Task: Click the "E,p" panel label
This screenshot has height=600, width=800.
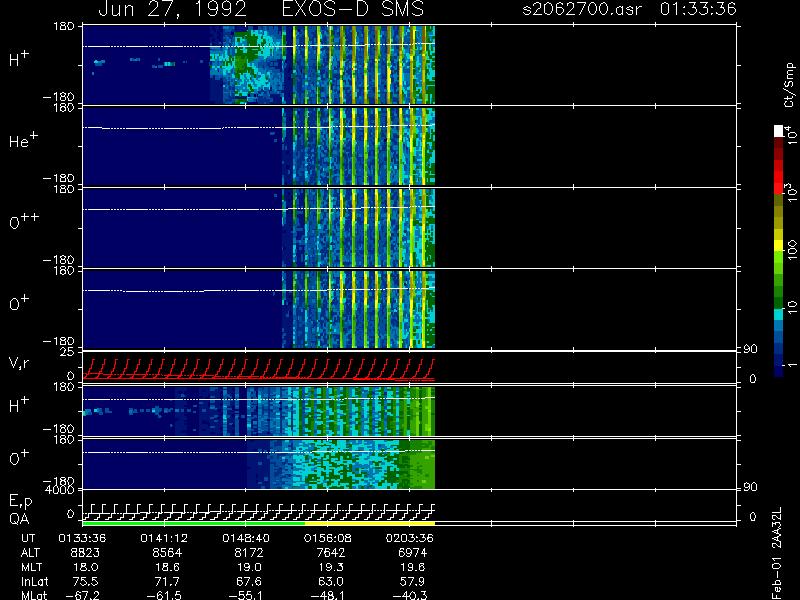Action: (20, 502)
